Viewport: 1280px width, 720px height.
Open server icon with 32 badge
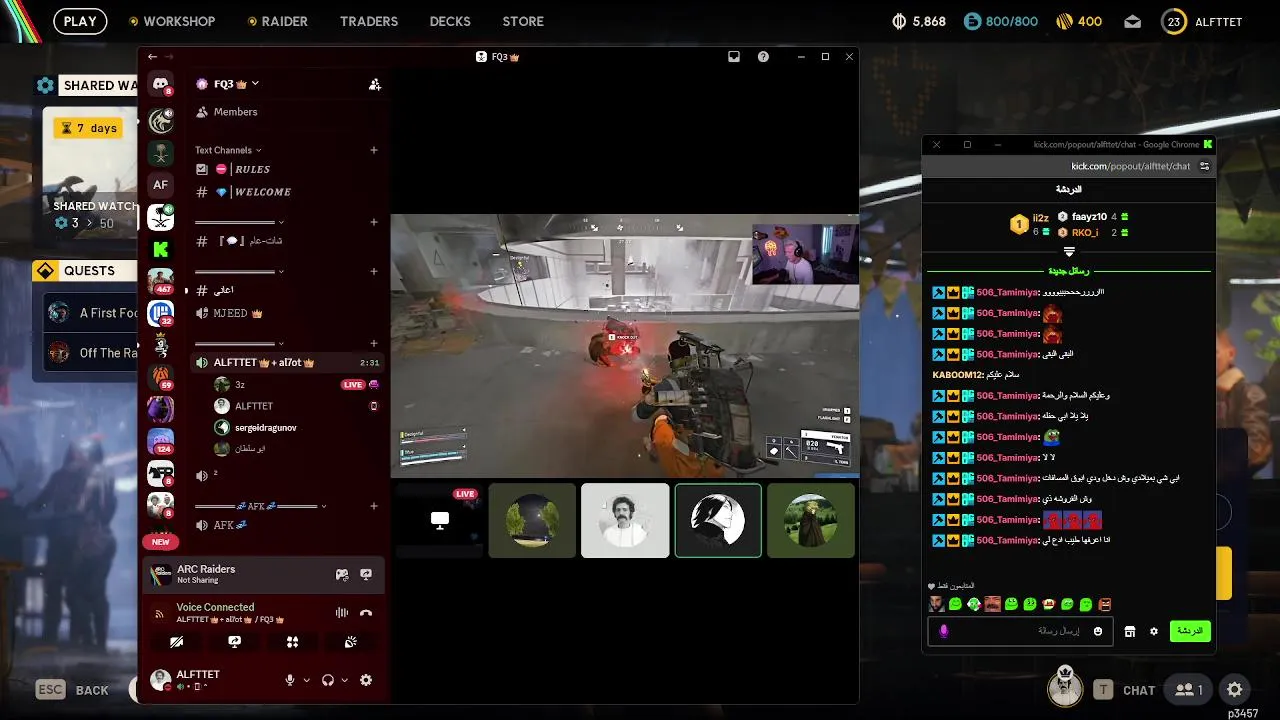[160, 313]
